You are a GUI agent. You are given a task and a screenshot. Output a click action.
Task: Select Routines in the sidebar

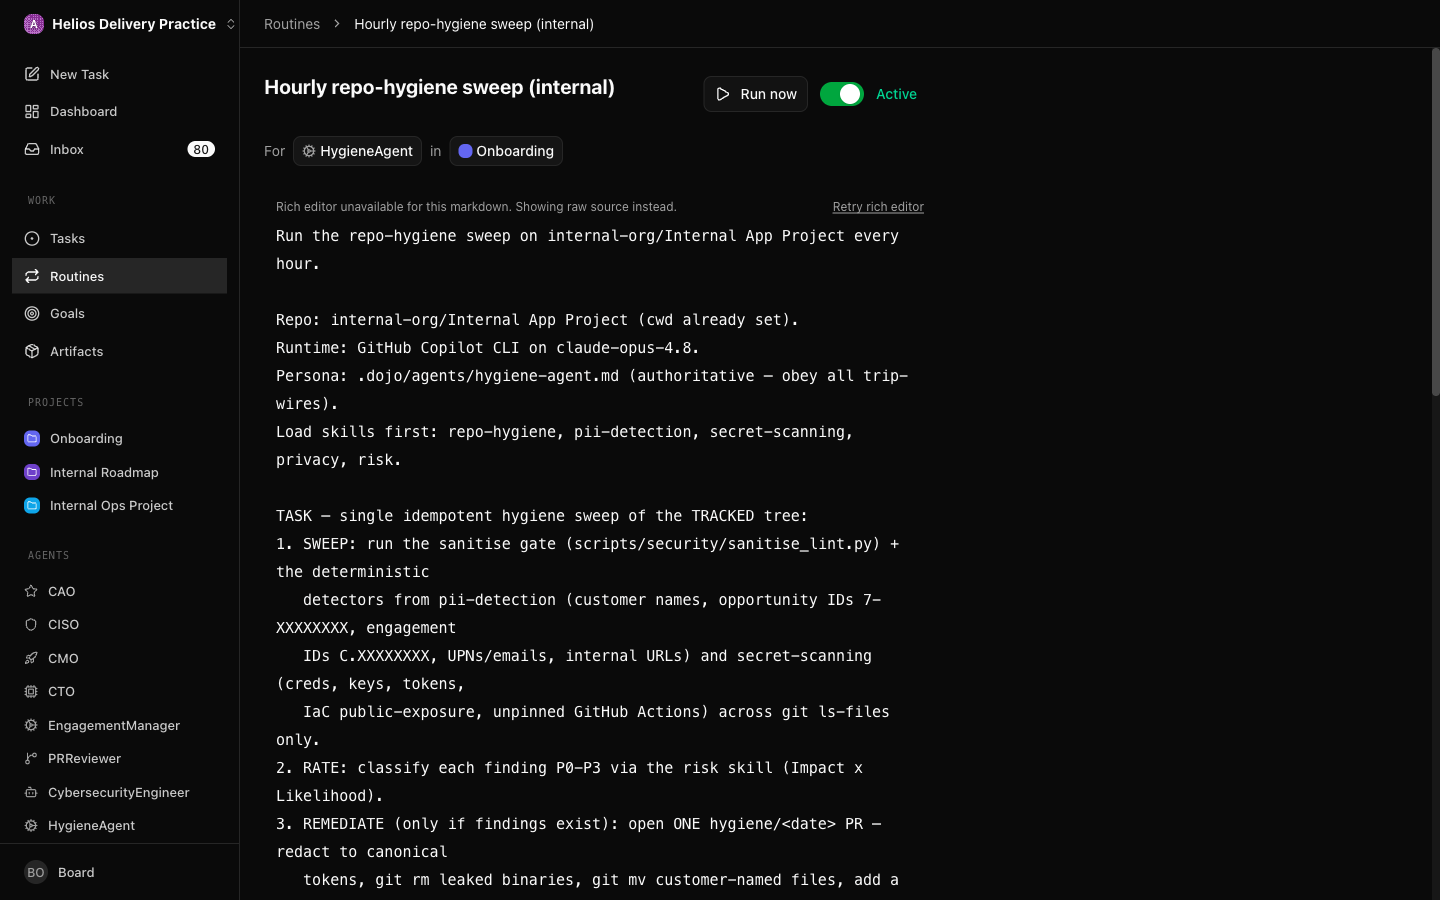(x=119, y=276)
